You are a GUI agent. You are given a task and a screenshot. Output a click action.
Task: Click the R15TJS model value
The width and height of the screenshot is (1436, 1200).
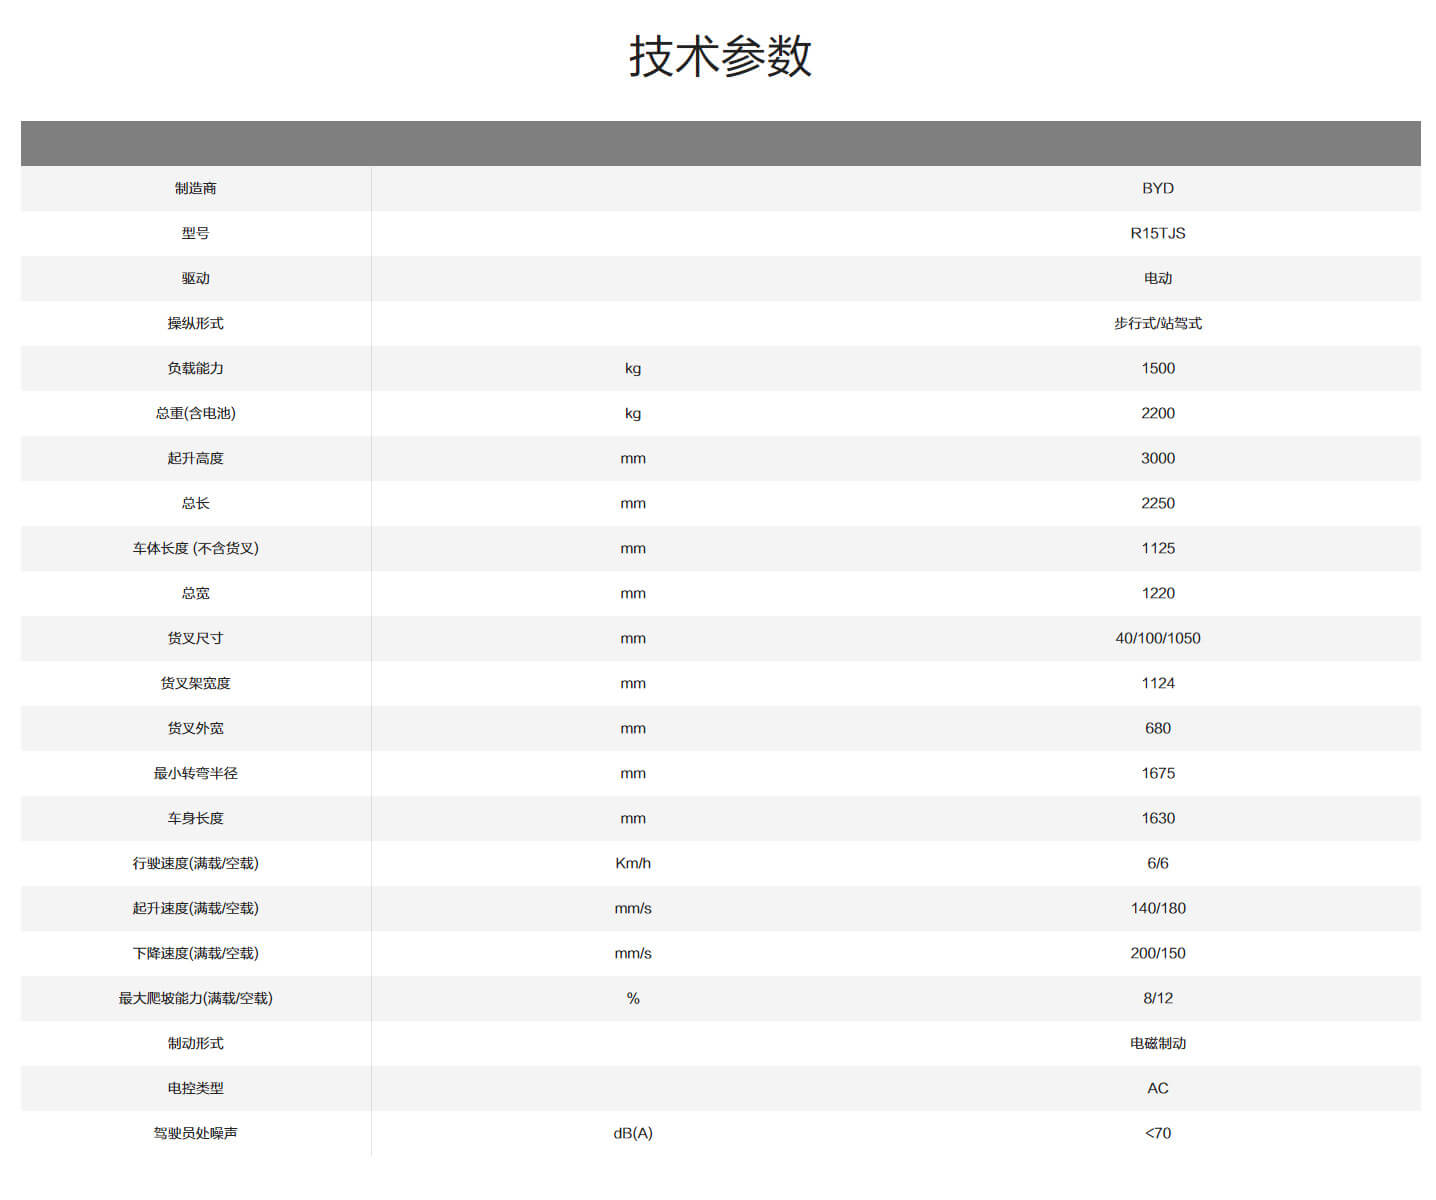(1157, 233)
